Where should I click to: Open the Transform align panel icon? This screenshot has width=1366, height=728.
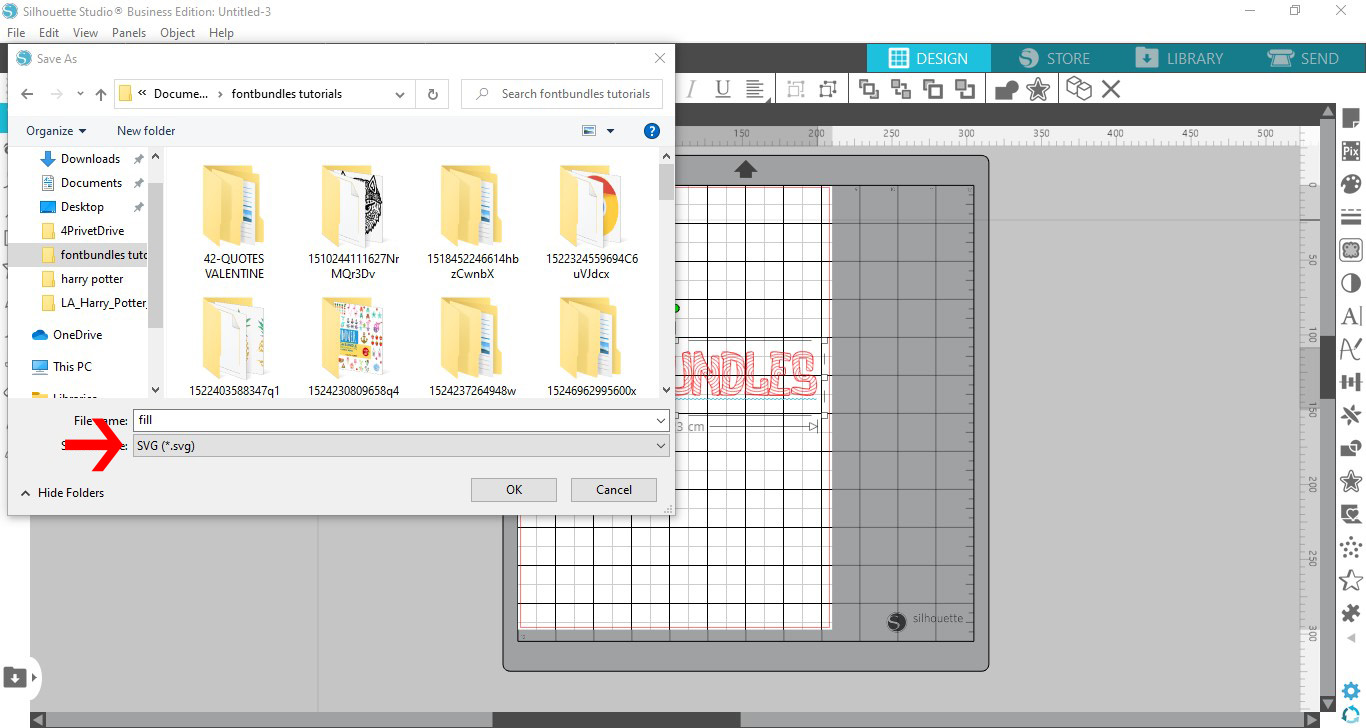1351,382
